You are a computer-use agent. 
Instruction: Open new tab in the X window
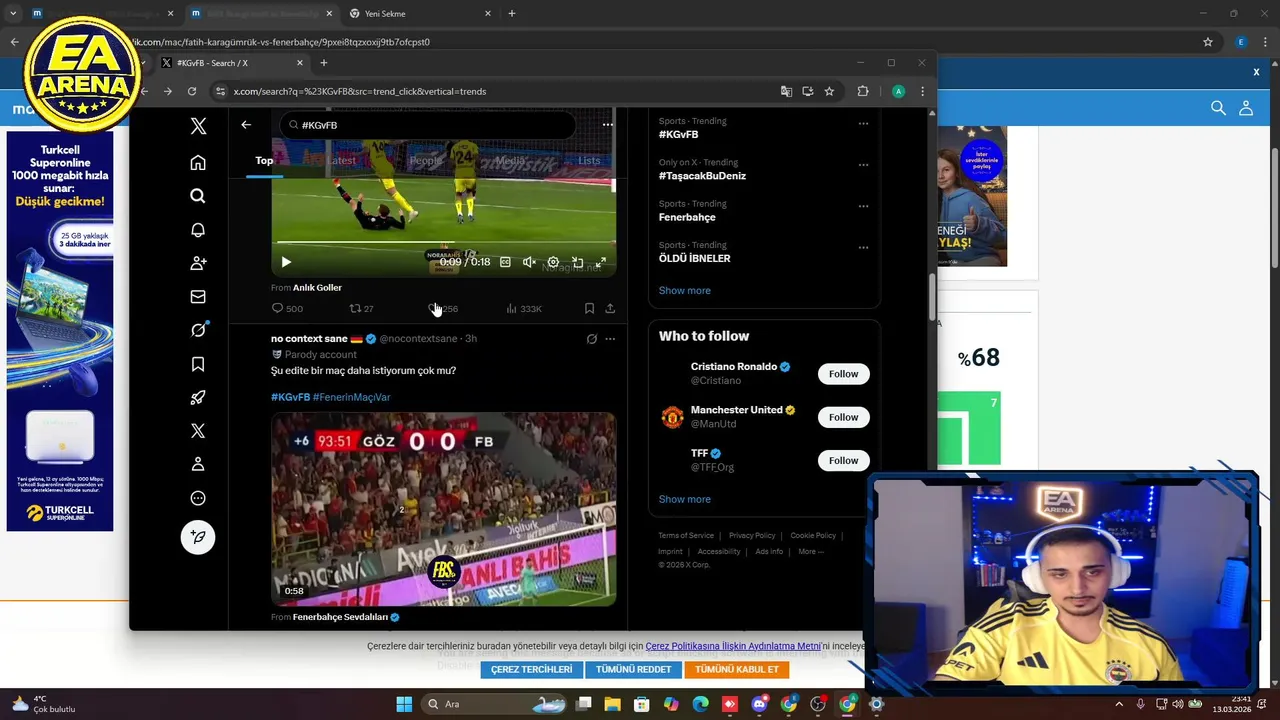tap(323, 63)
